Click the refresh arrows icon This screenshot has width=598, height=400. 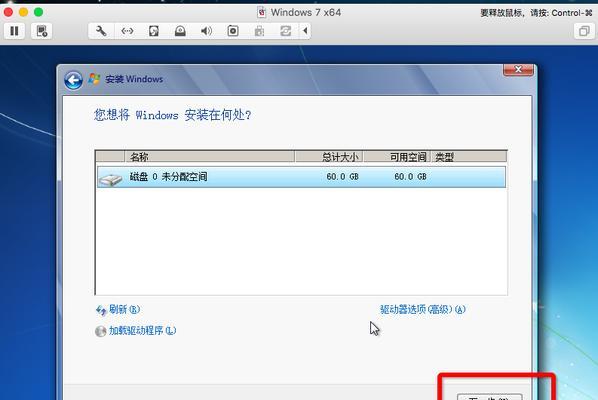pos(101,310)
